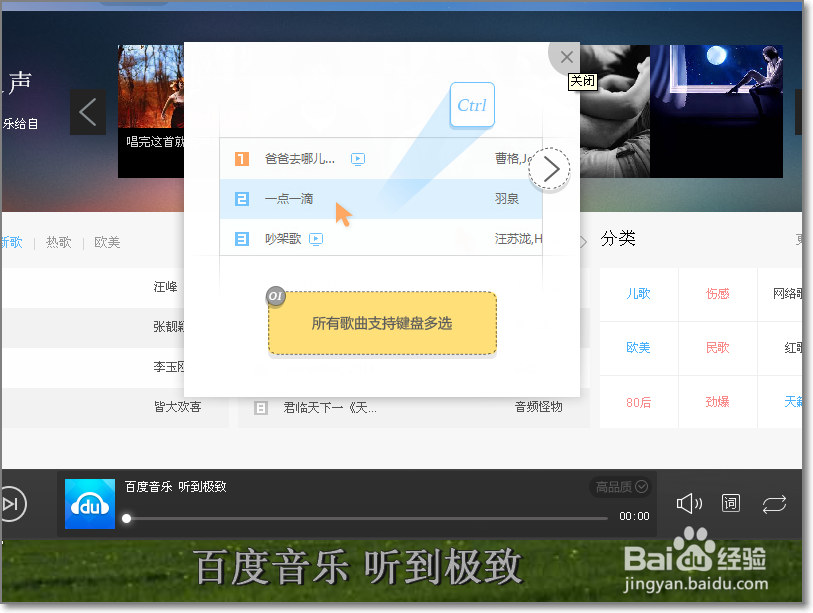Skip to the next track
Screen dimensions: 813x613
pyautogui.click(x=11, y=504)
